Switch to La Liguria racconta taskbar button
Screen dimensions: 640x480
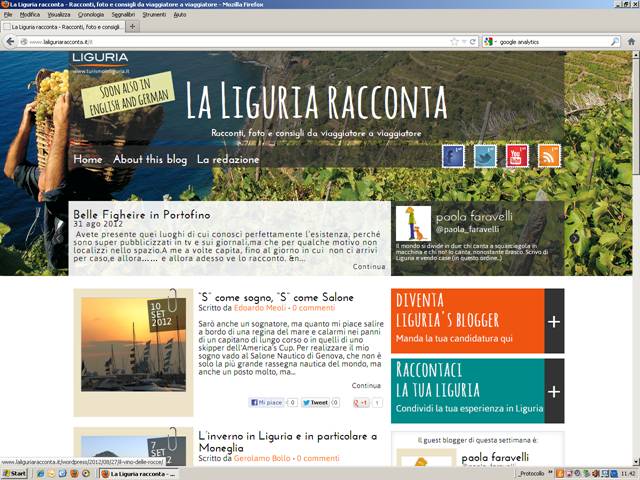tap(139, 474)
